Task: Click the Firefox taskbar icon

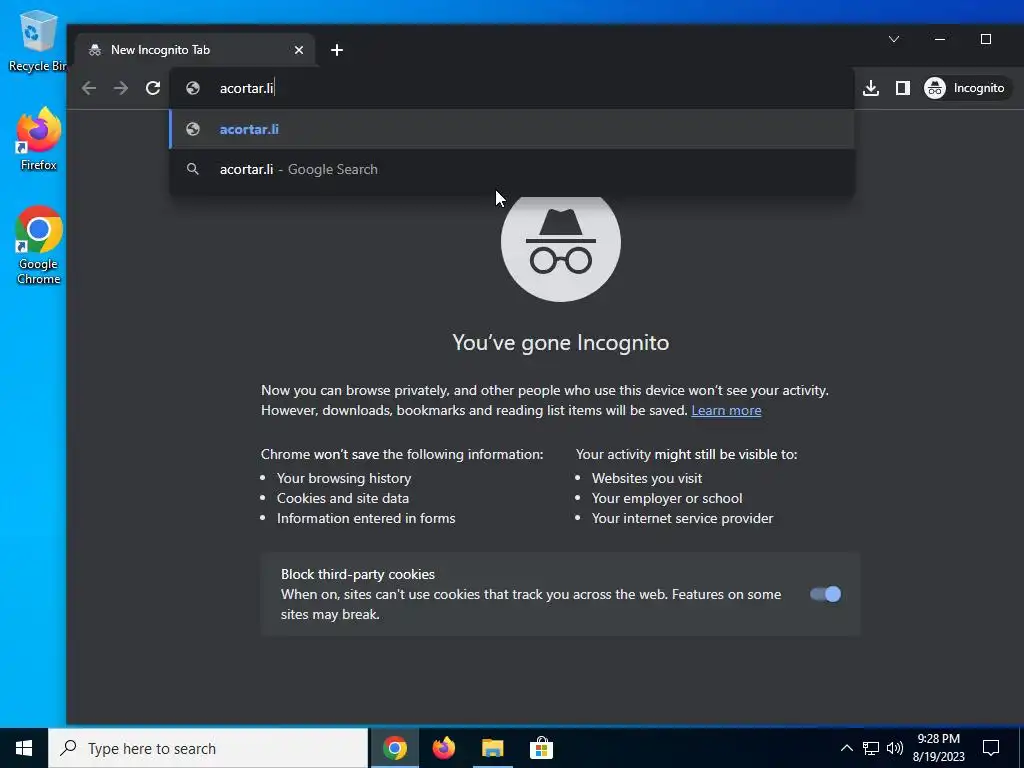Action: (443, 748)
